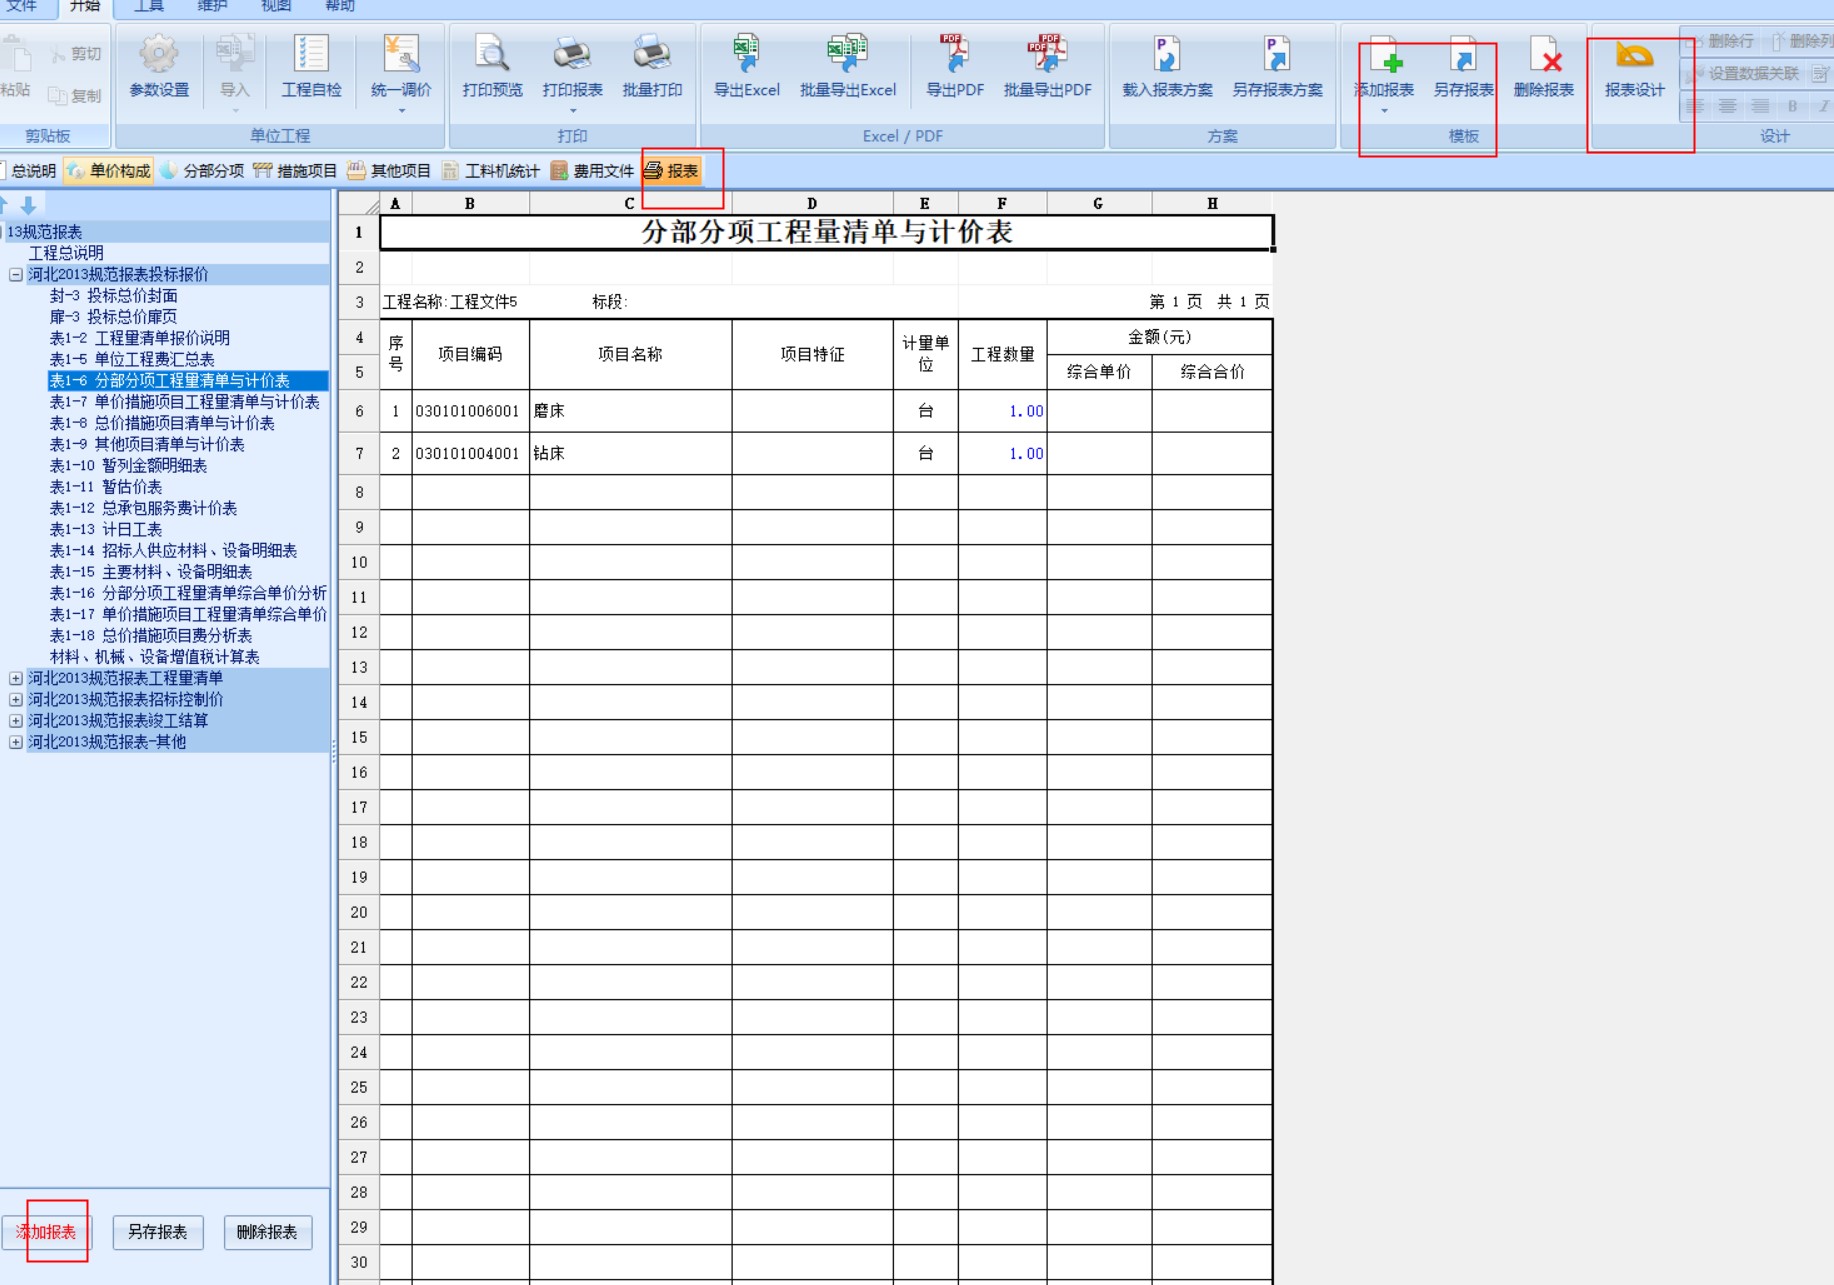
Task: Open 打印预览 print preview
Action: coord(492,68)
